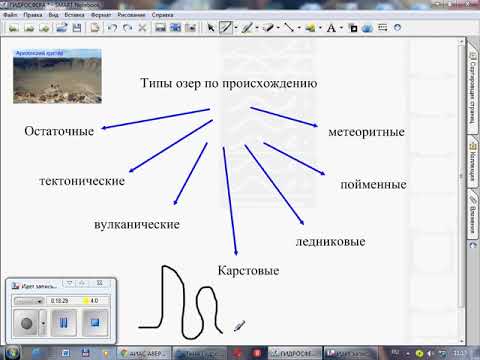The height and width of the screenshot is (360, 480).
Task: Expand the Line style options arrow
Action: click(299, 28)
